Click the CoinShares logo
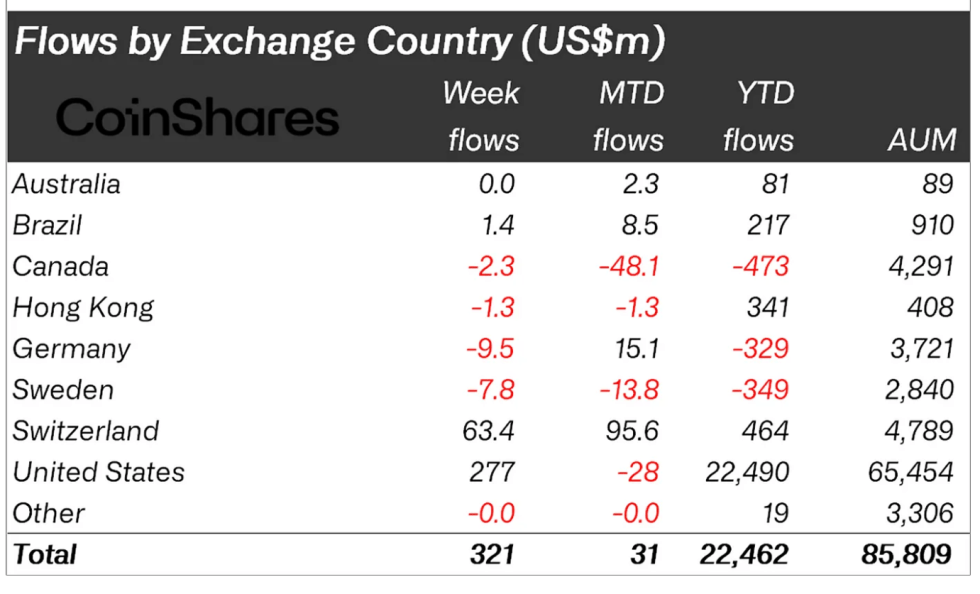This screenshot has height=594, width=980. click(x=197, y=119)
